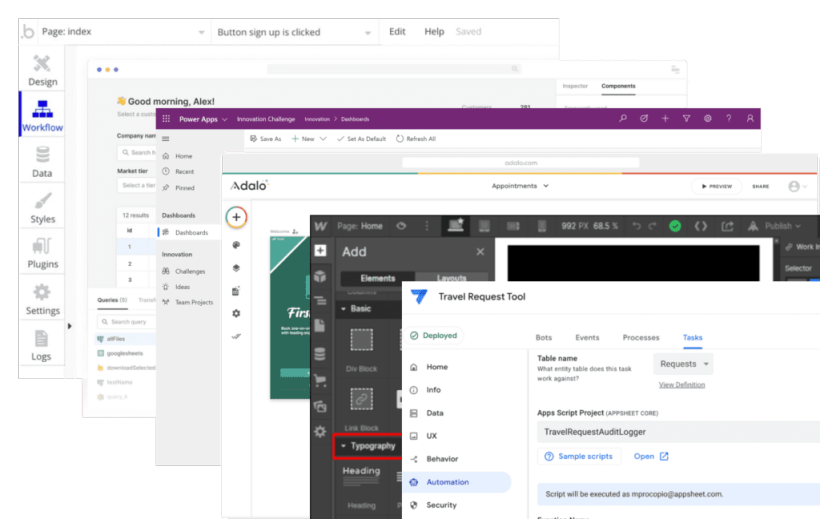Click Webflow redo arrow
The height and width of the screenshot is (519, 820).
coord(653,226)
